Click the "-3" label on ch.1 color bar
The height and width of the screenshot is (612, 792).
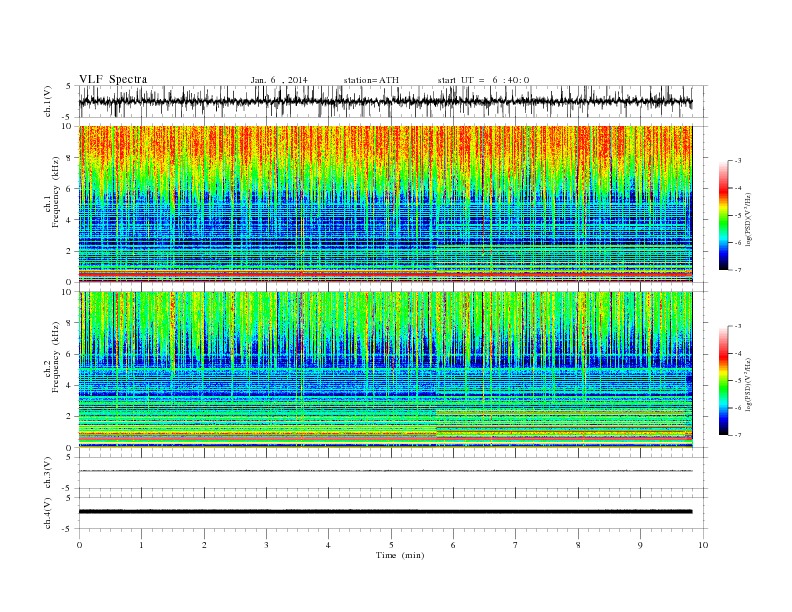tap(738, 161)
